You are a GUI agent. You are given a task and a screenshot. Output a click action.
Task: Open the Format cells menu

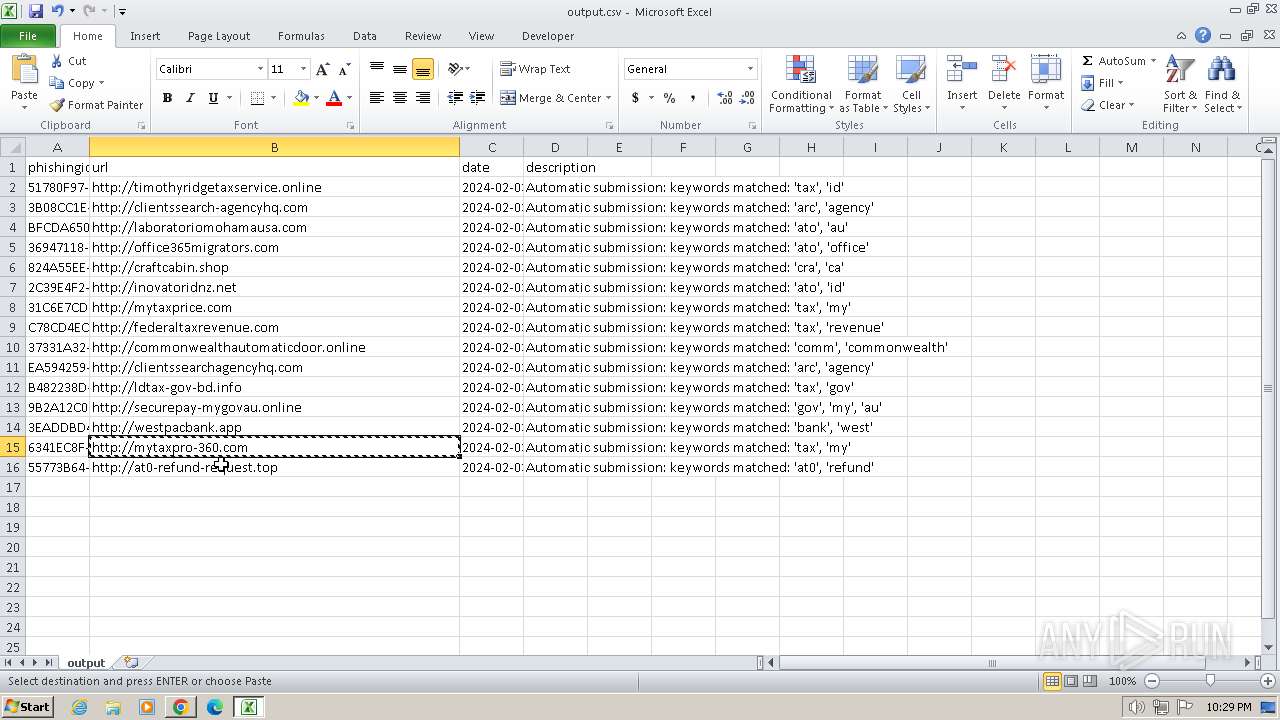1046,85
